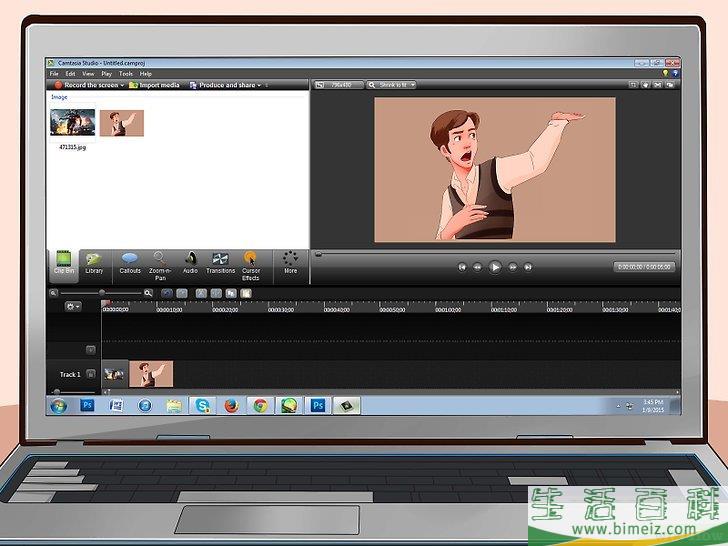Click the timeline playhead at 0:00:00
The width and height of the screenshot is (728, 546).
pyautogui.click(x=105, y=304)
